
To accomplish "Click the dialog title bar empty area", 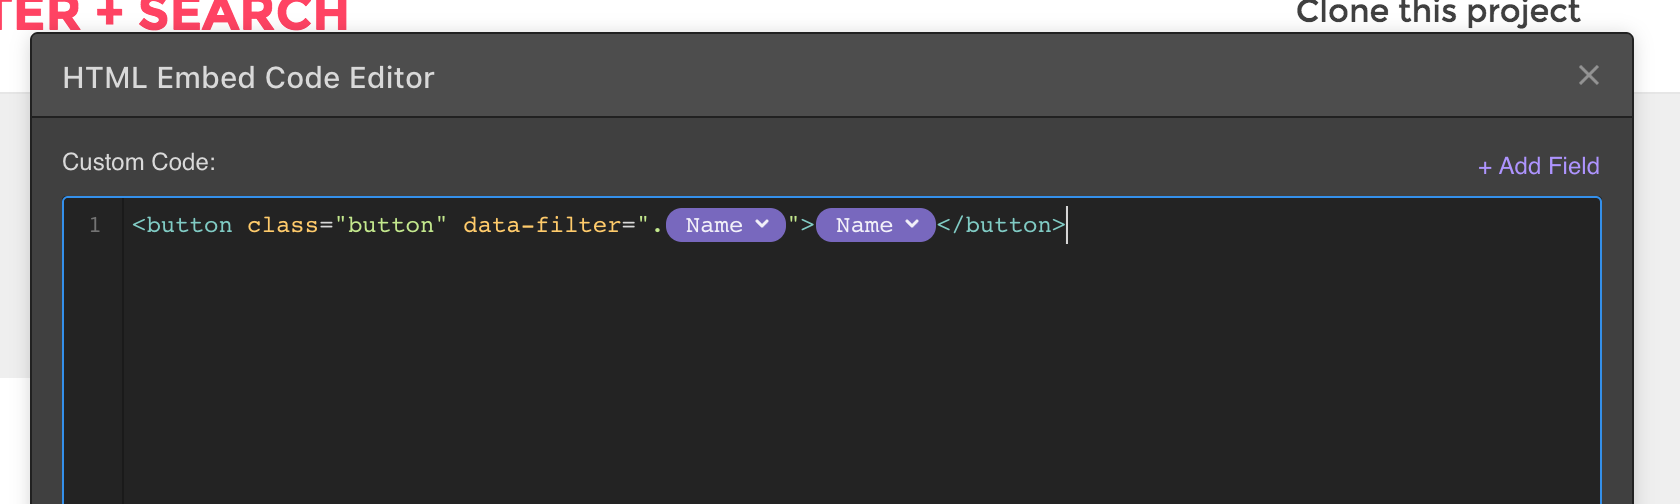I will [1000, 76].
